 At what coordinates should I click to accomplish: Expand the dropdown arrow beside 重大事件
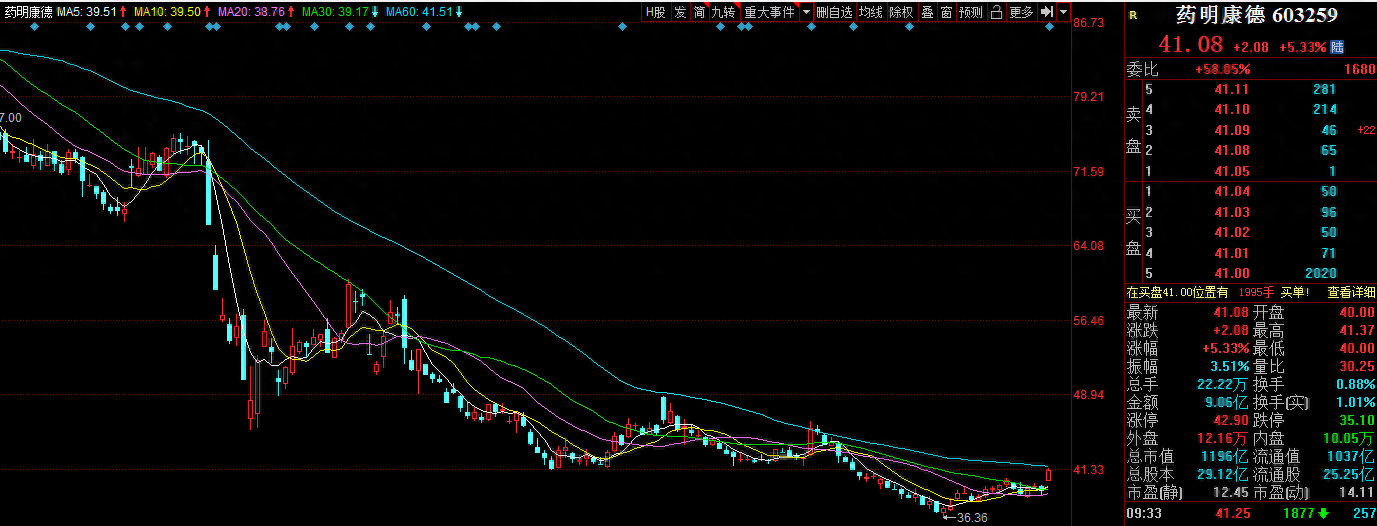806,12
